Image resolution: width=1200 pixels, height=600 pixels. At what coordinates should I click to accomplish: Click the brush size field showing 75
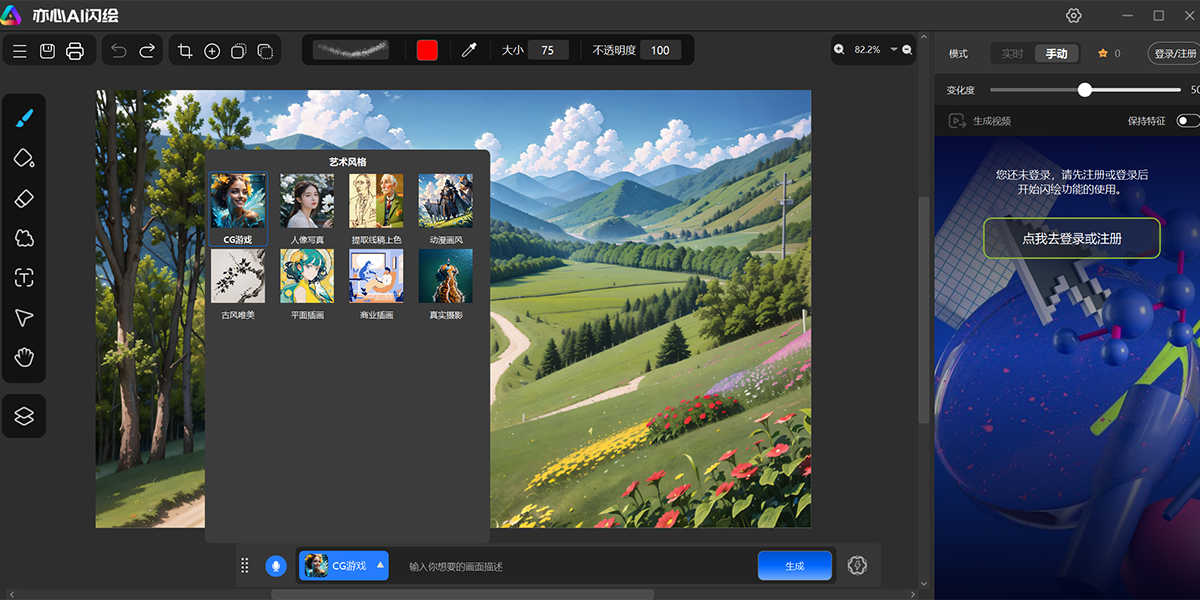click(x=548, y=50)
